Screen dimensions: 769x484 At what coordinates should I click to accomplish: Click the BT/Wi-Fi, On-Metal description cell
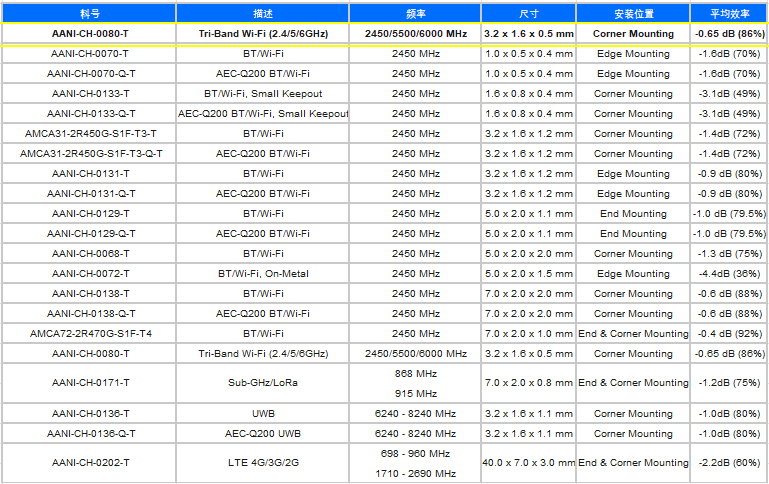point(263,274)
